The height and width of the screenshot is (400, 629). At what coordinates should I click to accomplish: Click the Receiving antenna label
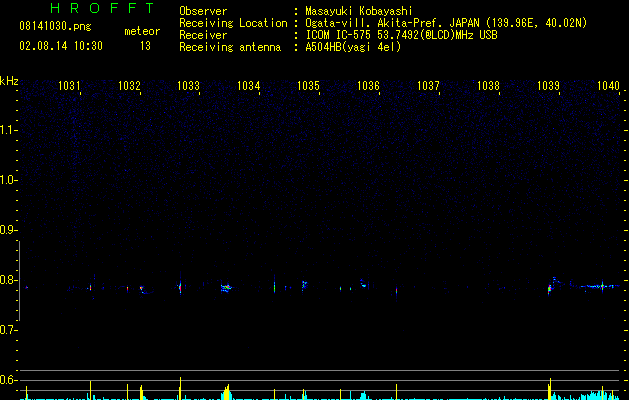pyautogui.click(x=230, y=47)
